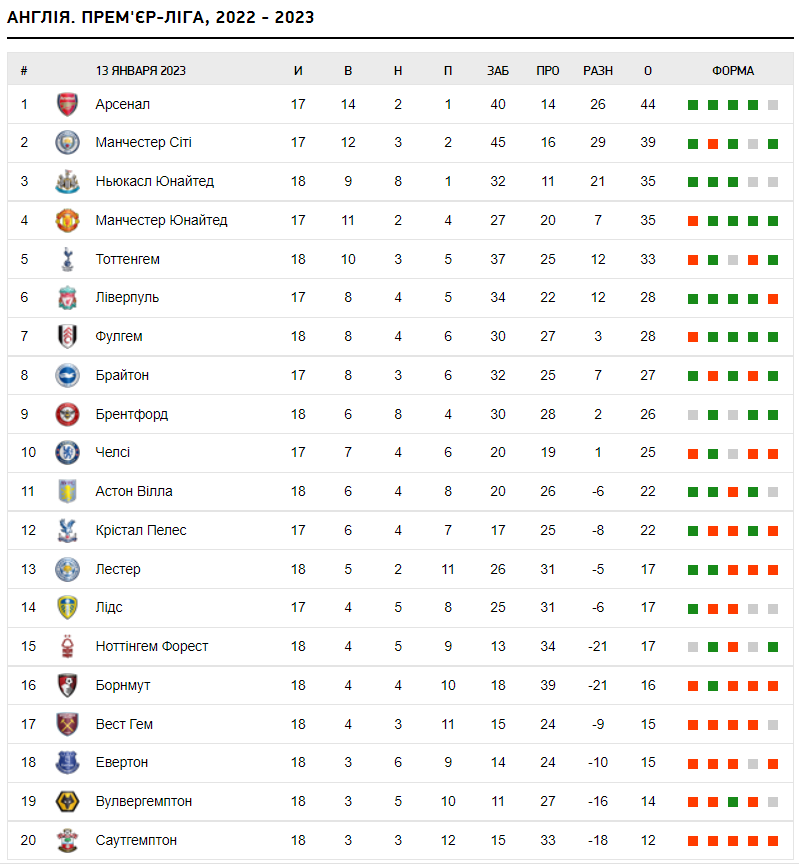Click the ФОРМА column header
The image size is (799, 864).
click(x=733, y=71)
